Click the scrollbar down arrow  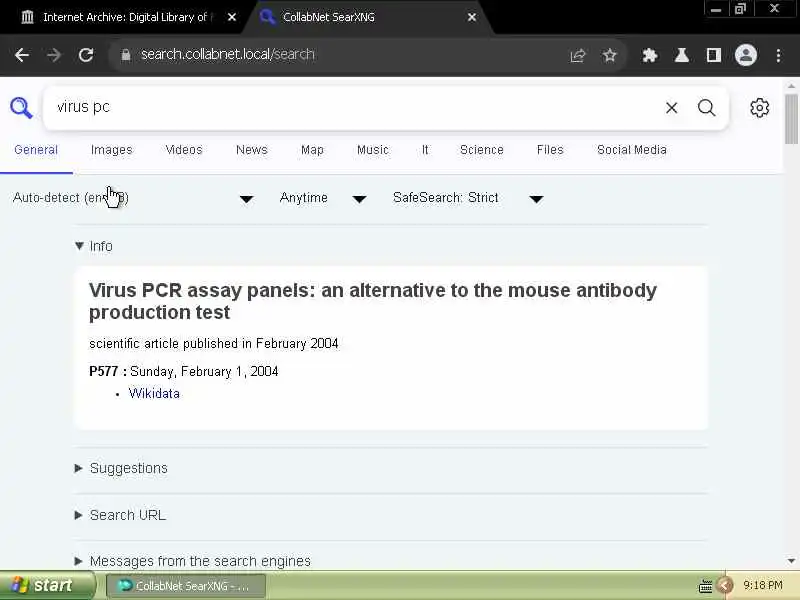pos(791,561)
